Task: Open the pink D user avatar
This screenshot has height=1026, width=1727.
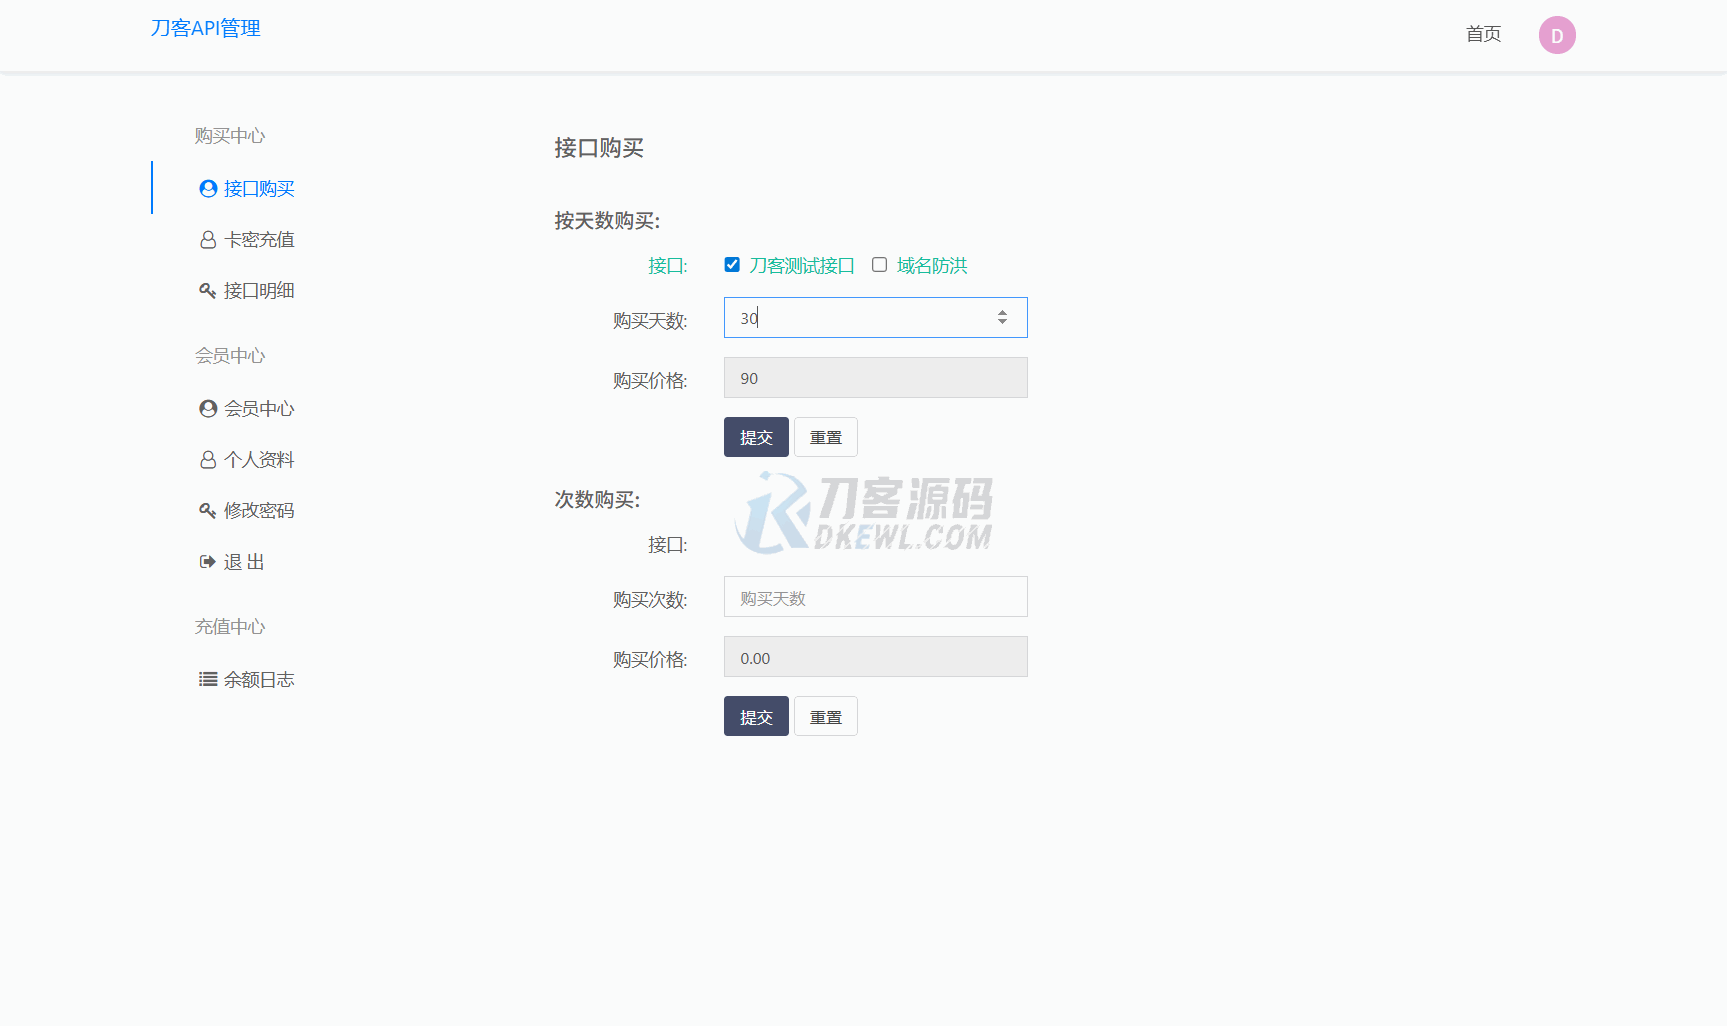Action: [x=1556, y=36]
